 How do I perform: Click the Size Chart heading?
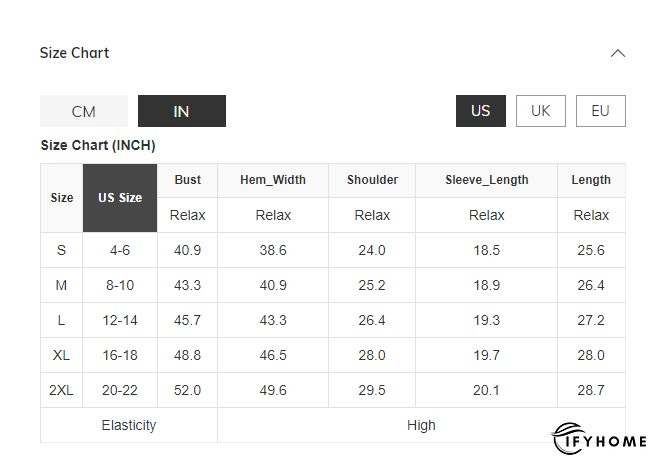pyautogui.click(x=75, y=53)
